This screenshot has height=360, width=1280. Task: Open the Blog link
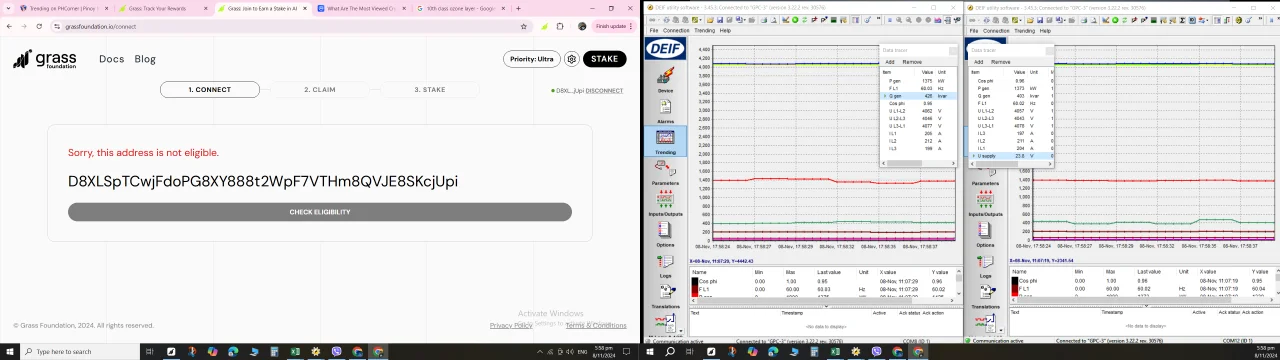[x=145, y=59]
